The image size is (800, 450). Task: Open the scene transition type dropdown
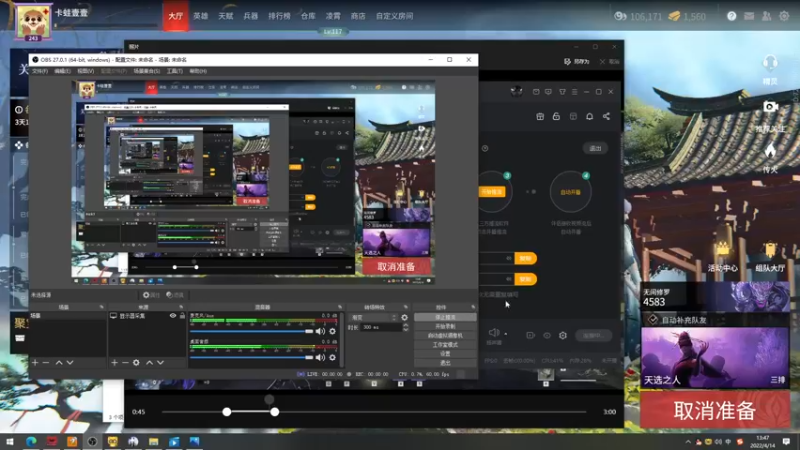click(x=373, y=317)
